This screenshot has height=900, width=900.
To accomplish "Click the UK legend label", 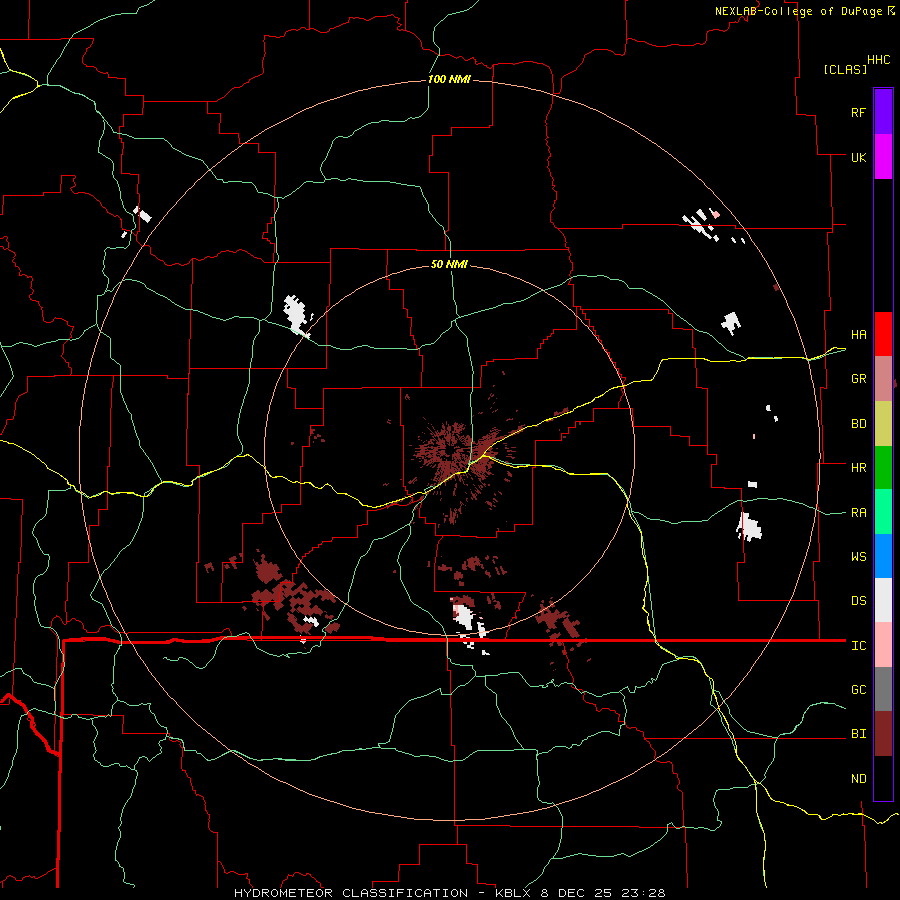I will click(858, 157).
